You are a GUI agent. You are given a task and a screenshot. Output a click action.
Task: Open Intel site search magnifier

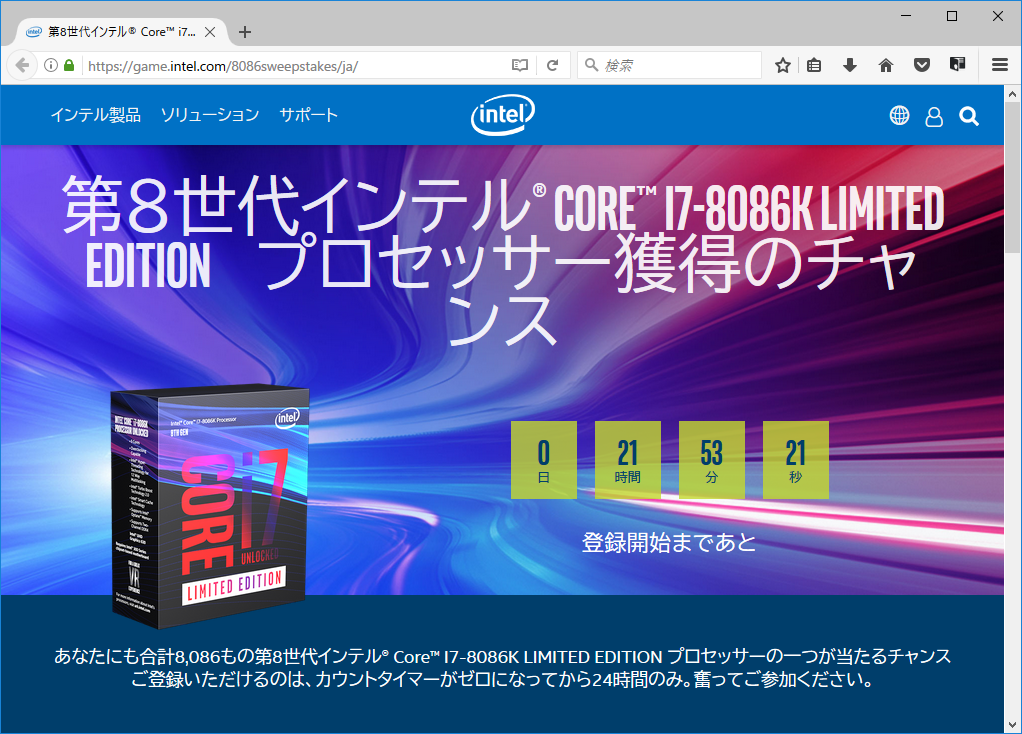click(x=969, y=116)
